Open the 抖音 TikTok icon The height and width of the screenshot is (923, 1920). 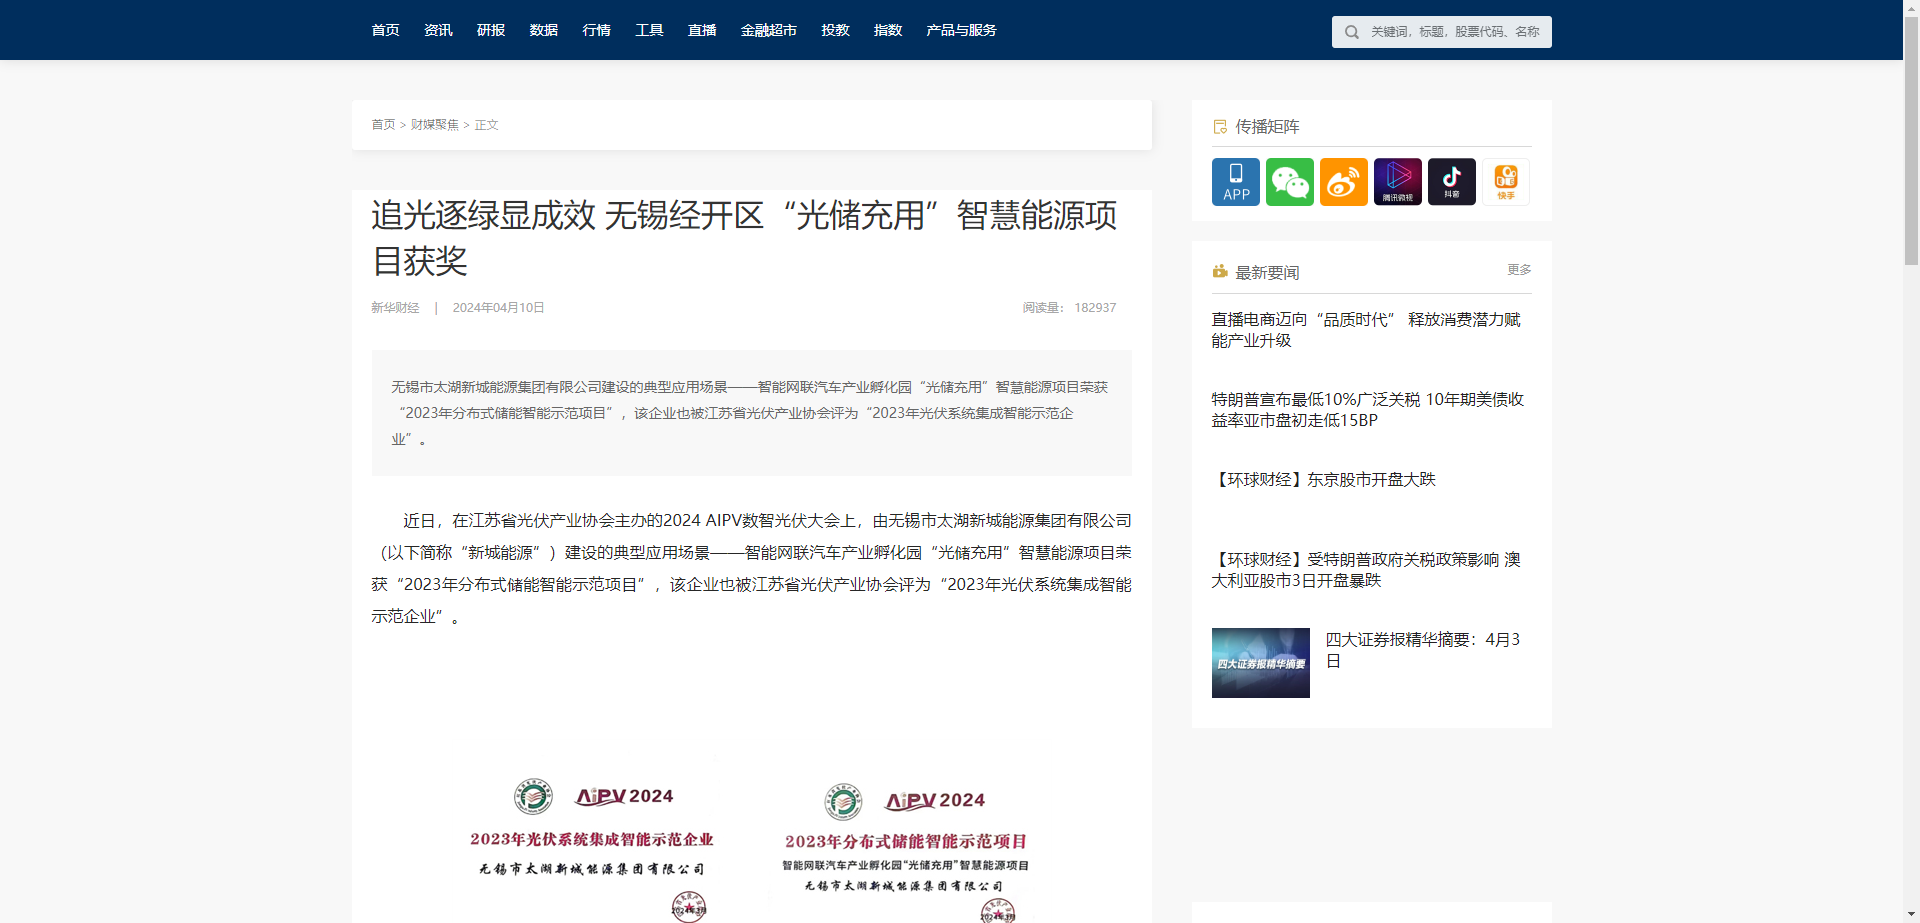click(1452, 182)
